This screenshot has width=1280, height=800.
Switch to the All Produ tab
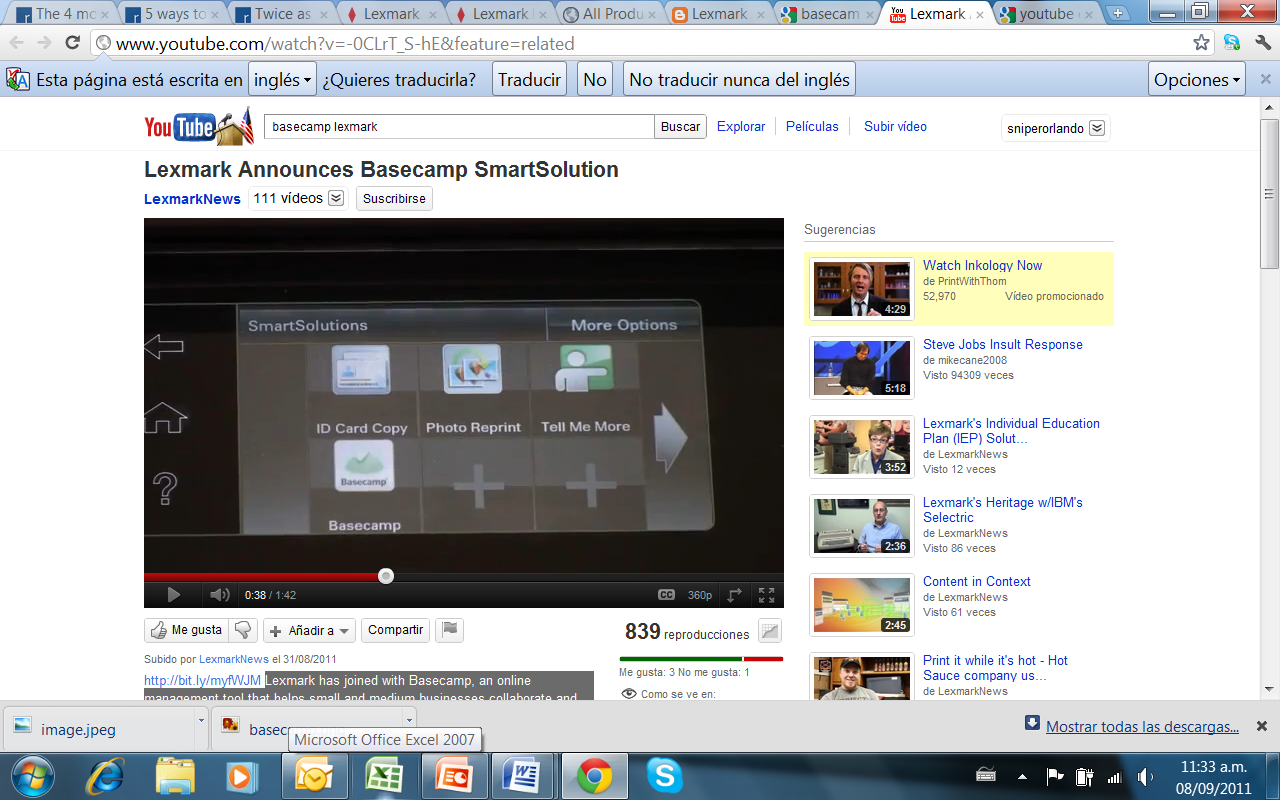(x=611, y=14)
